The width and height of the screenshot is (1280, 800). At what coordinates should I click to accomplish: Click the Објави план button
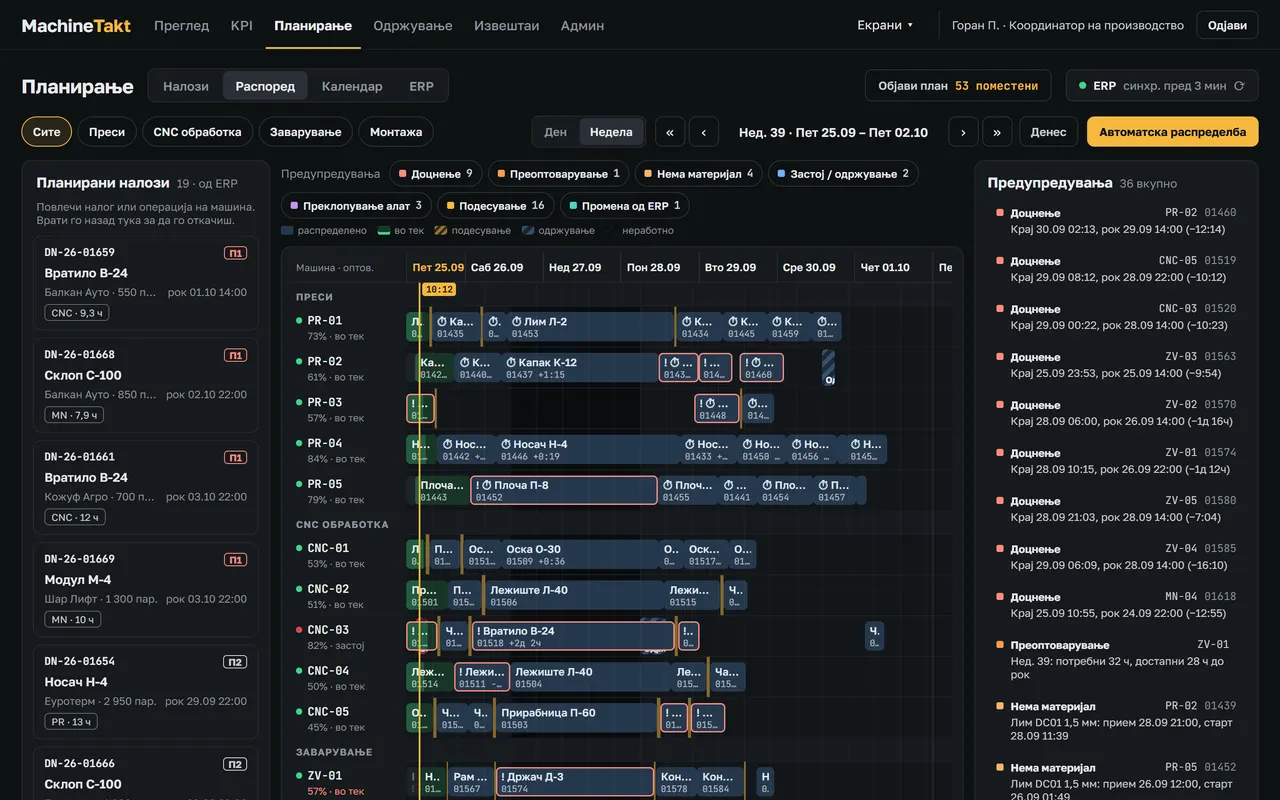(x=958, y=86)
